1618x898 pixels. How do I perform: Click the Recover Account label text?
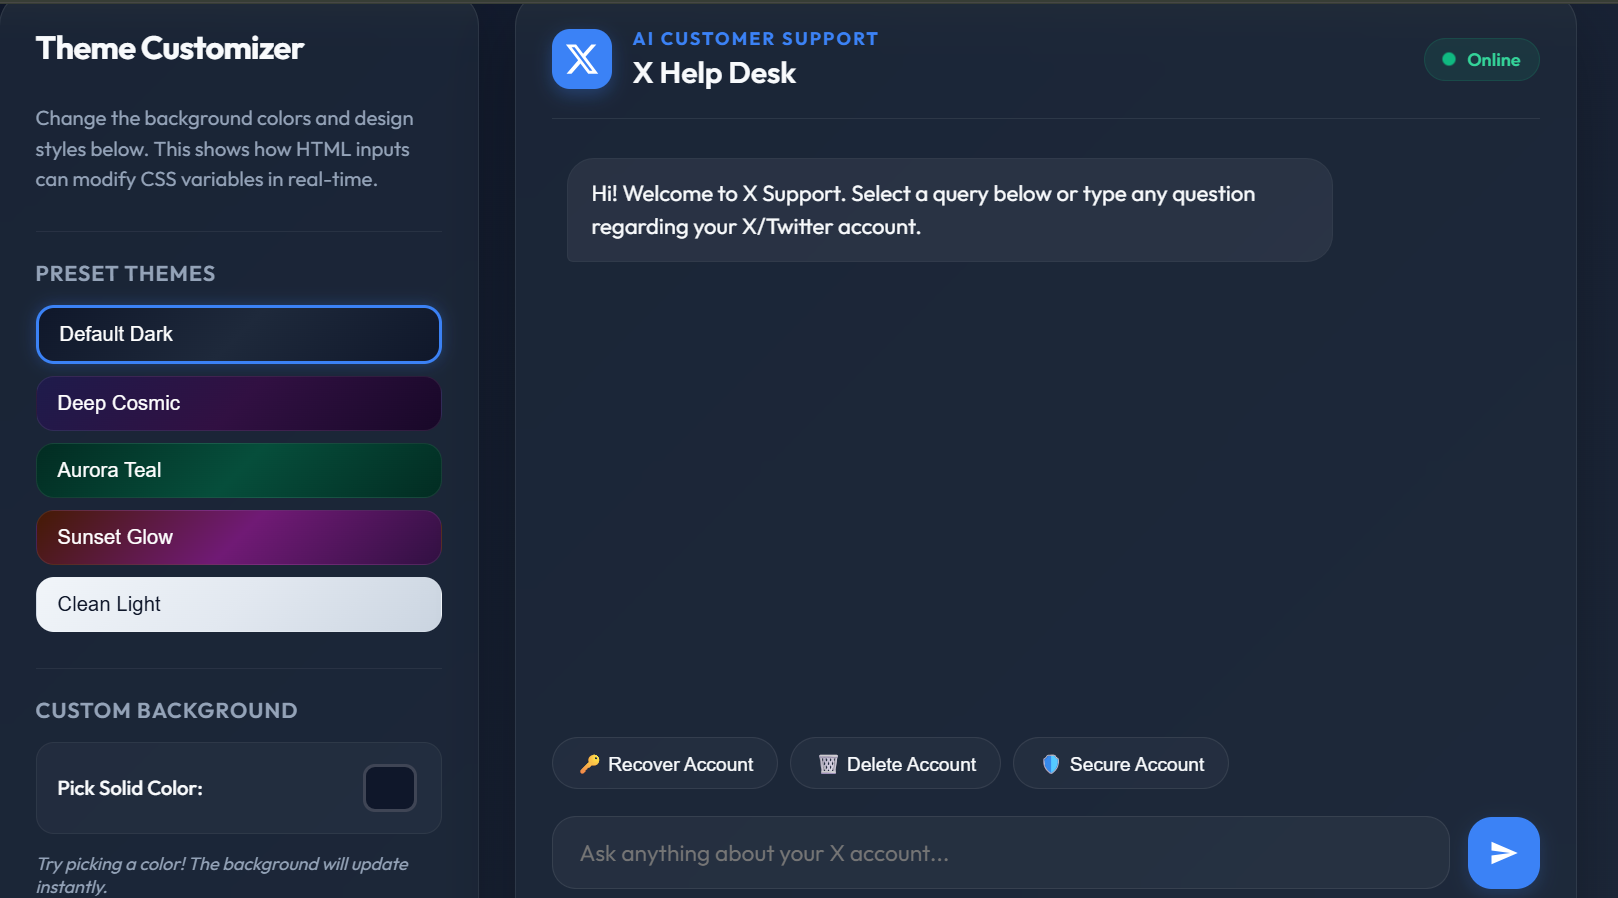[x=681, y=764]
